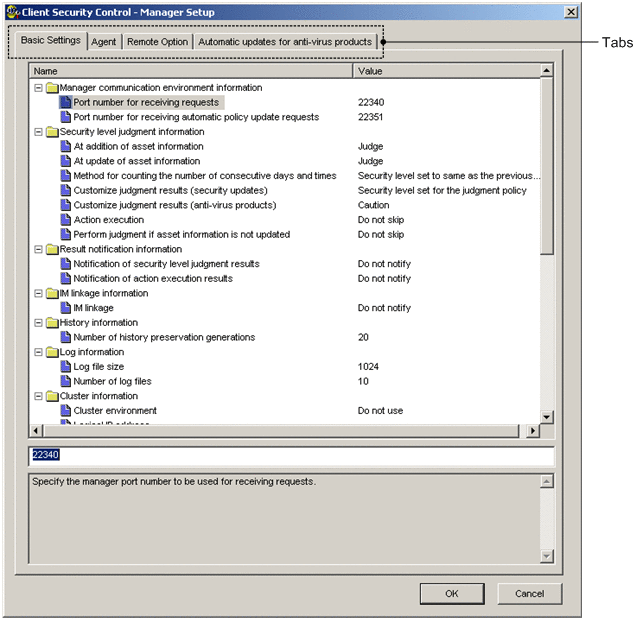Image resolution: width=636 pixels, height=621 pixels.
Task: Click the icon beside Customize judgment results (security updates)
Action: (x=65, y=190)
